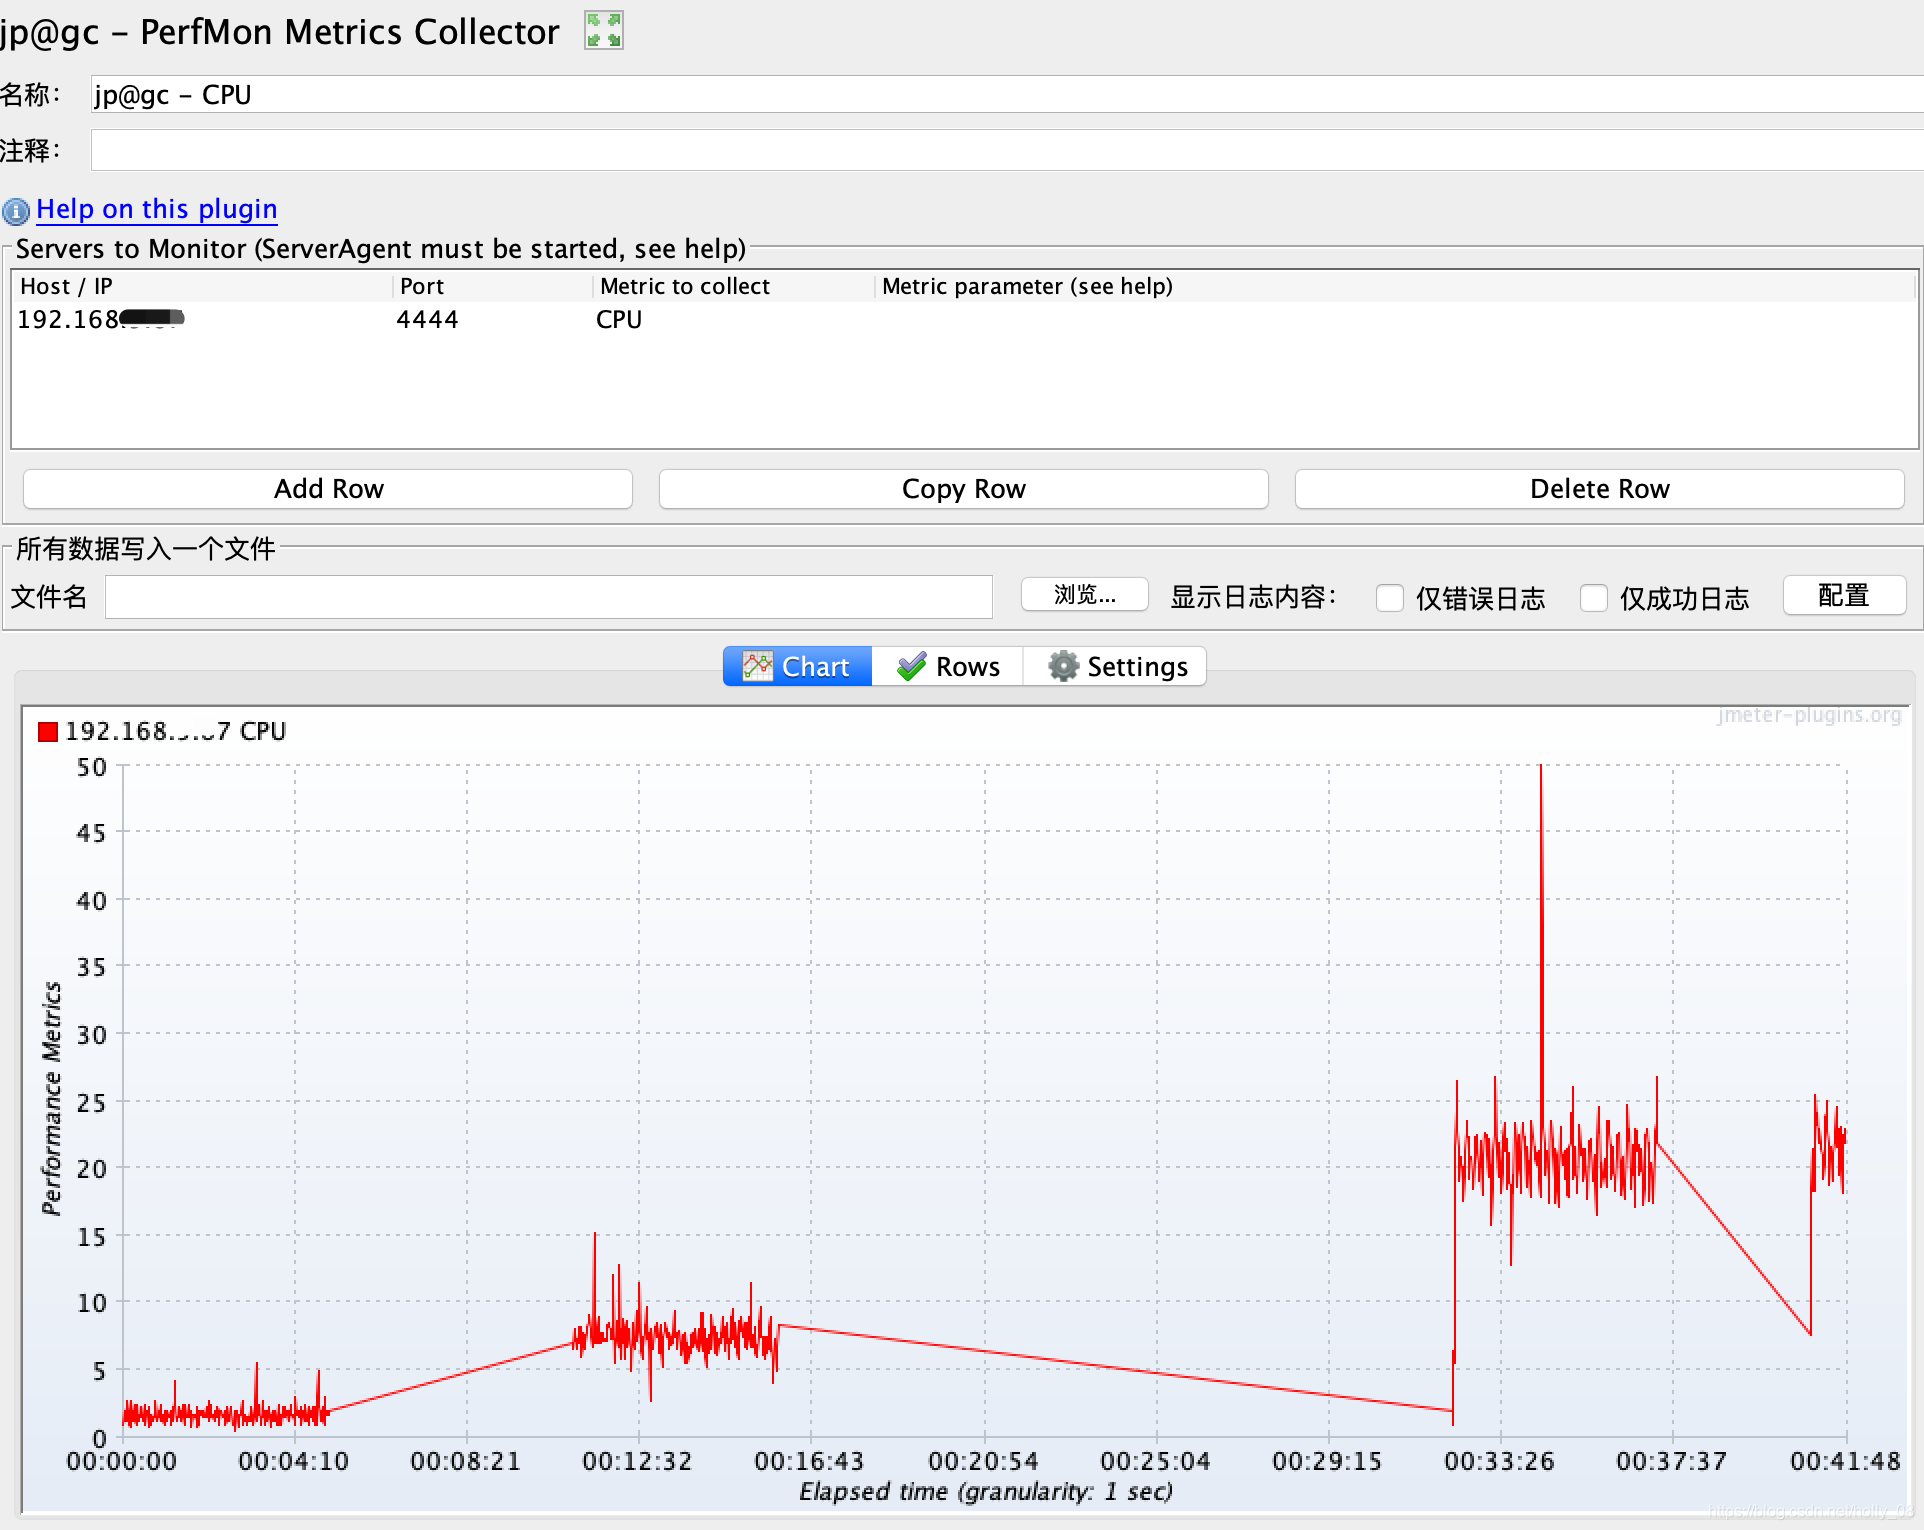The image size is (1924, 1530).
Task: Click the 名称 name input field
Action: pos(1000,95)
